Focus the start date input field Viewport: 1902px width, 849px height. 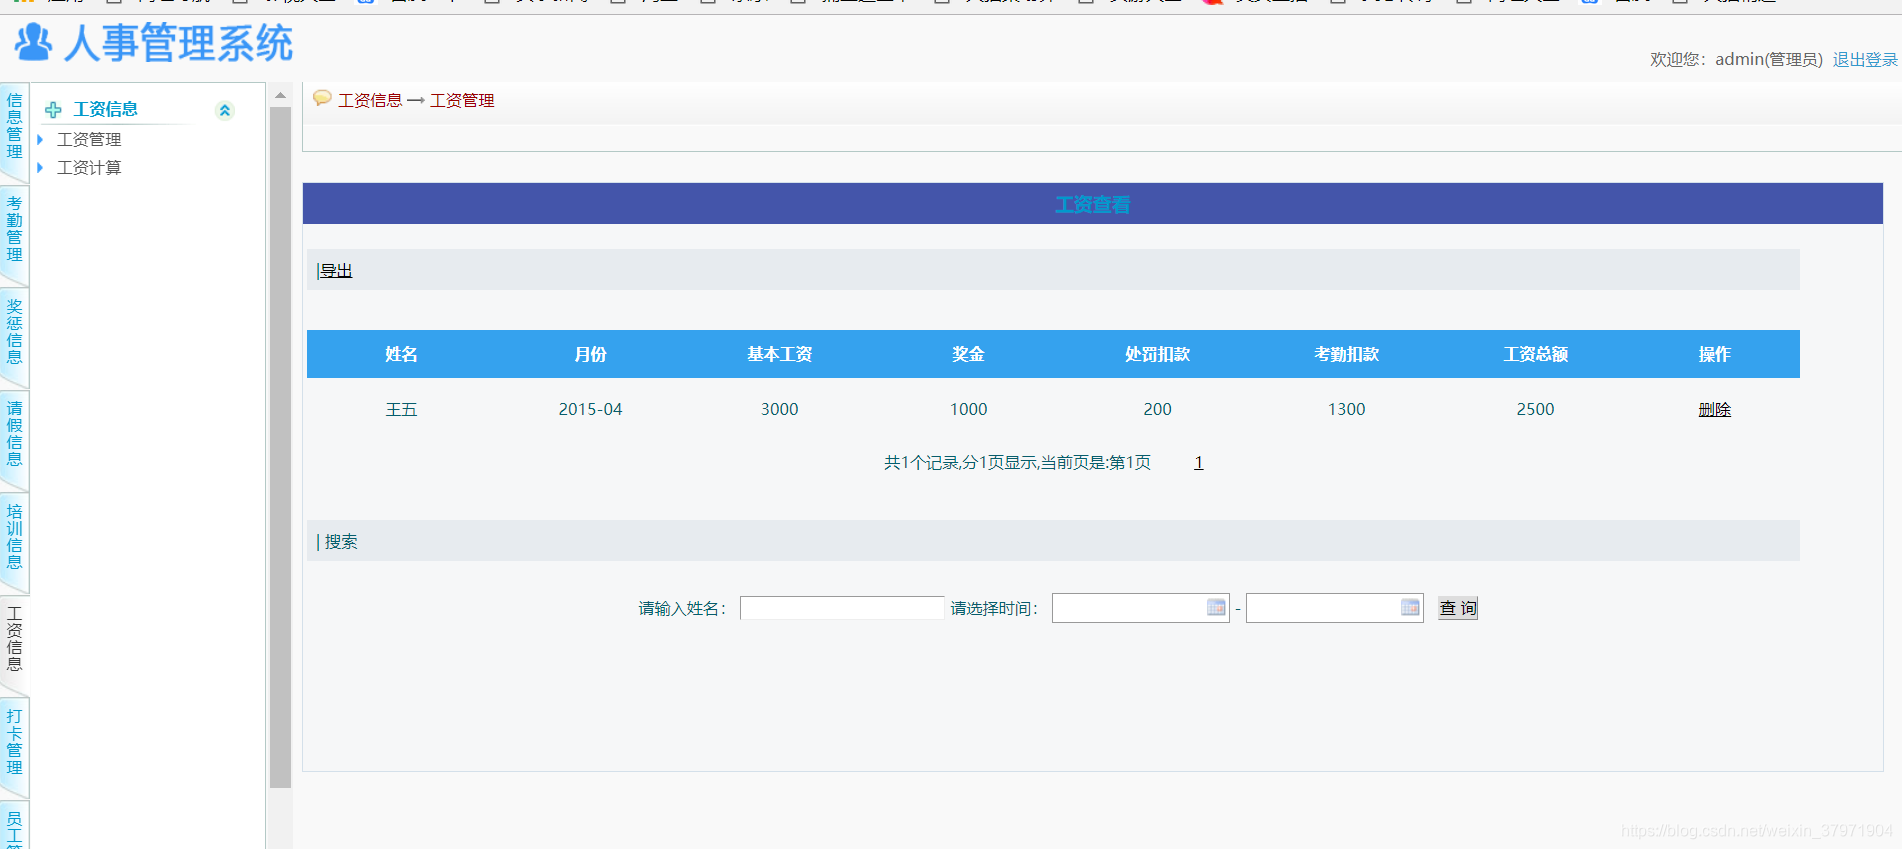point(1140,608)
